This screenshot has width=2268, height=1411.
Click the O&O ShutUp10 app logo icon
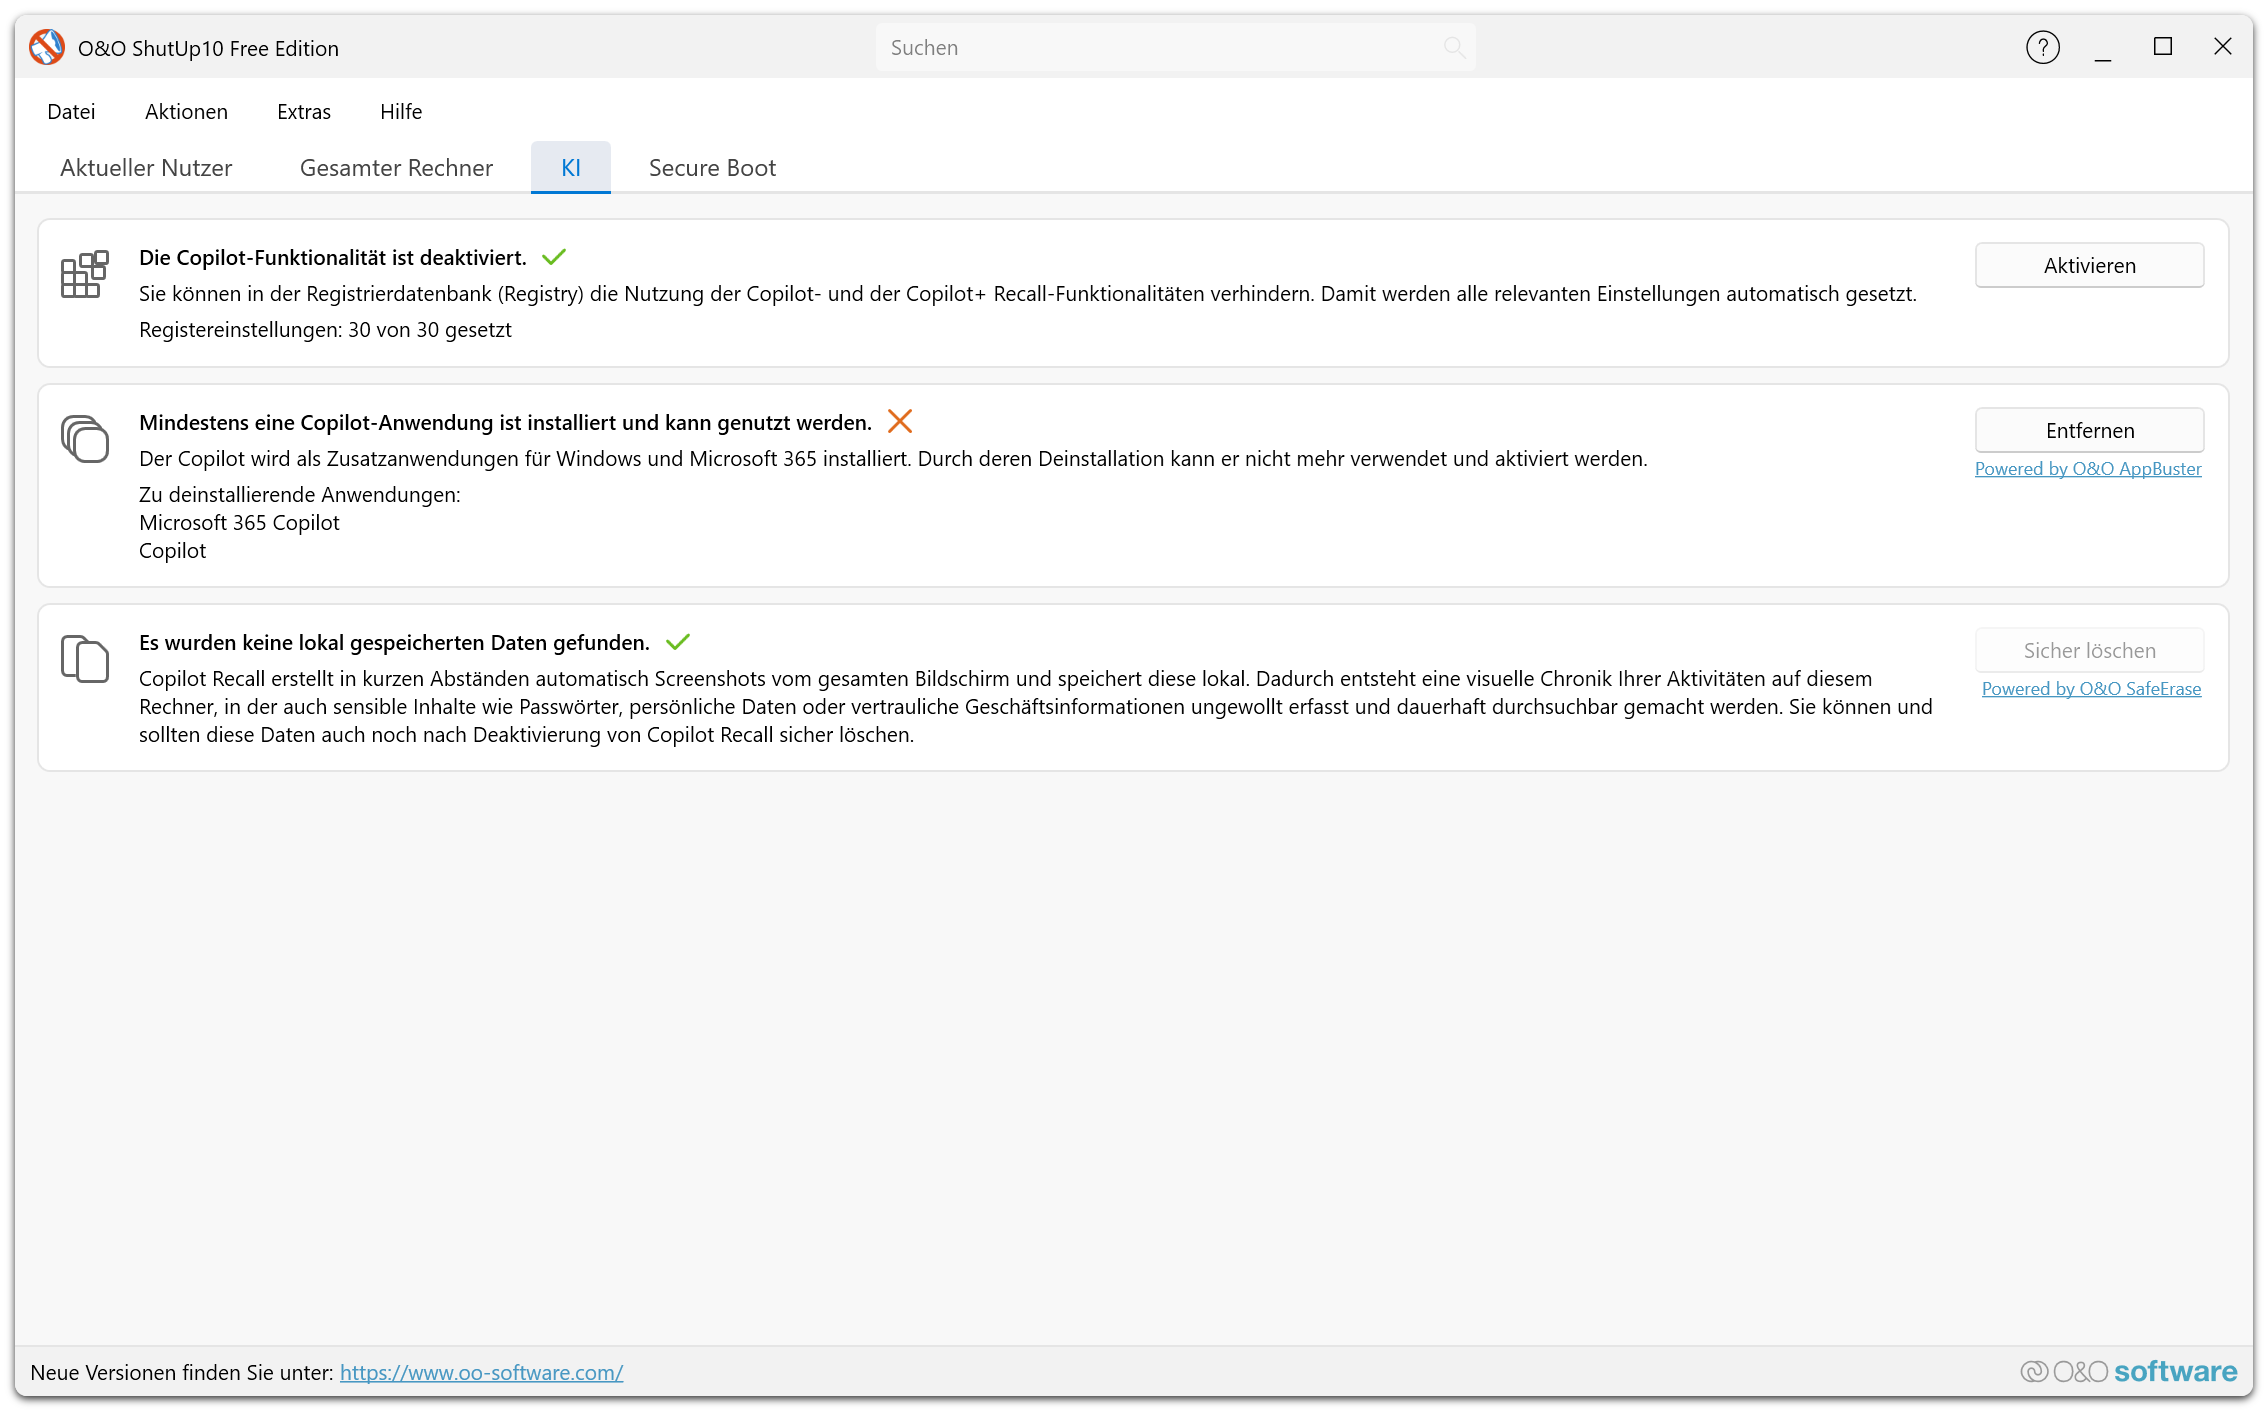(47, 47)
